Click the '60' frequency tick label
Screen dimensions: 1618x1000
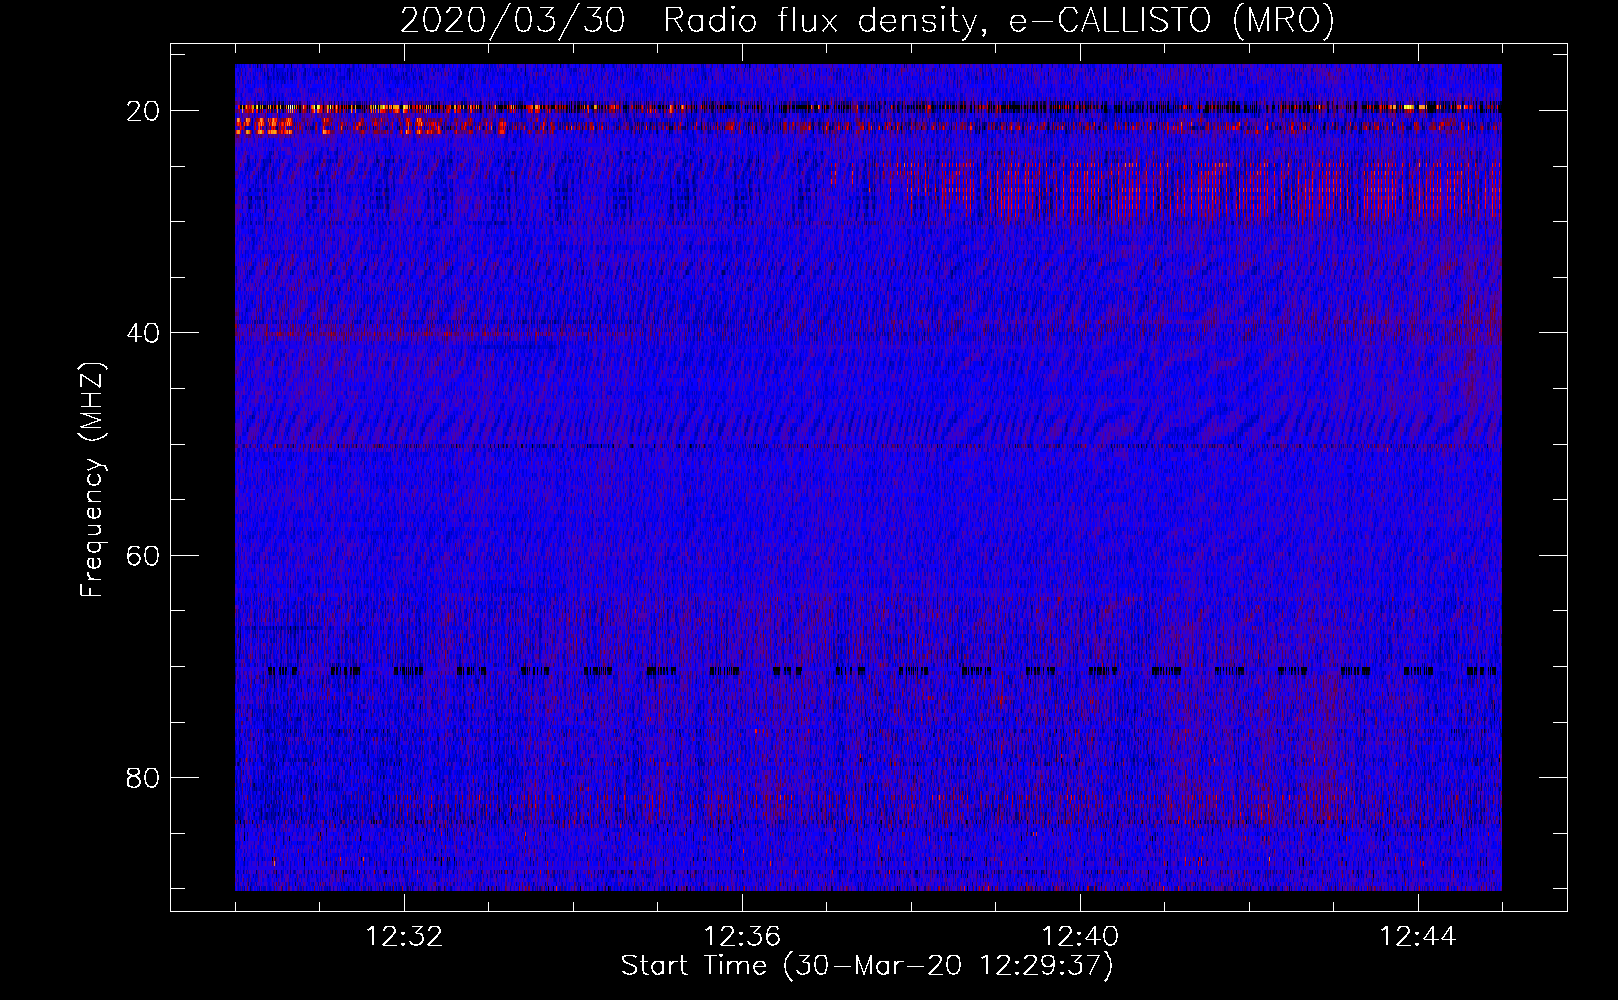[x=143, y=556]
